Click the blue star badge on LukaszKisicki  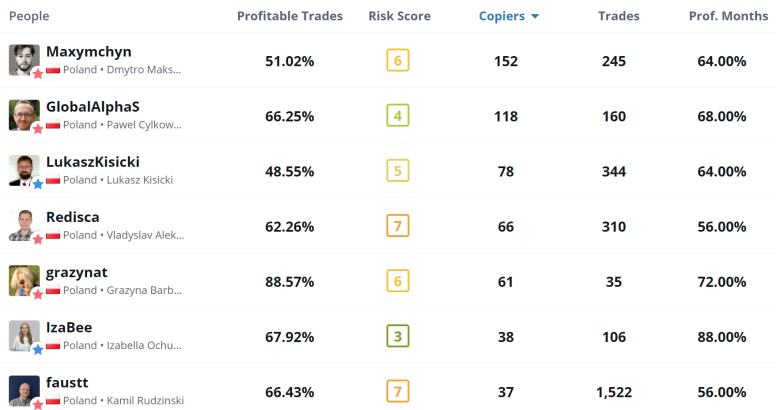38,184
